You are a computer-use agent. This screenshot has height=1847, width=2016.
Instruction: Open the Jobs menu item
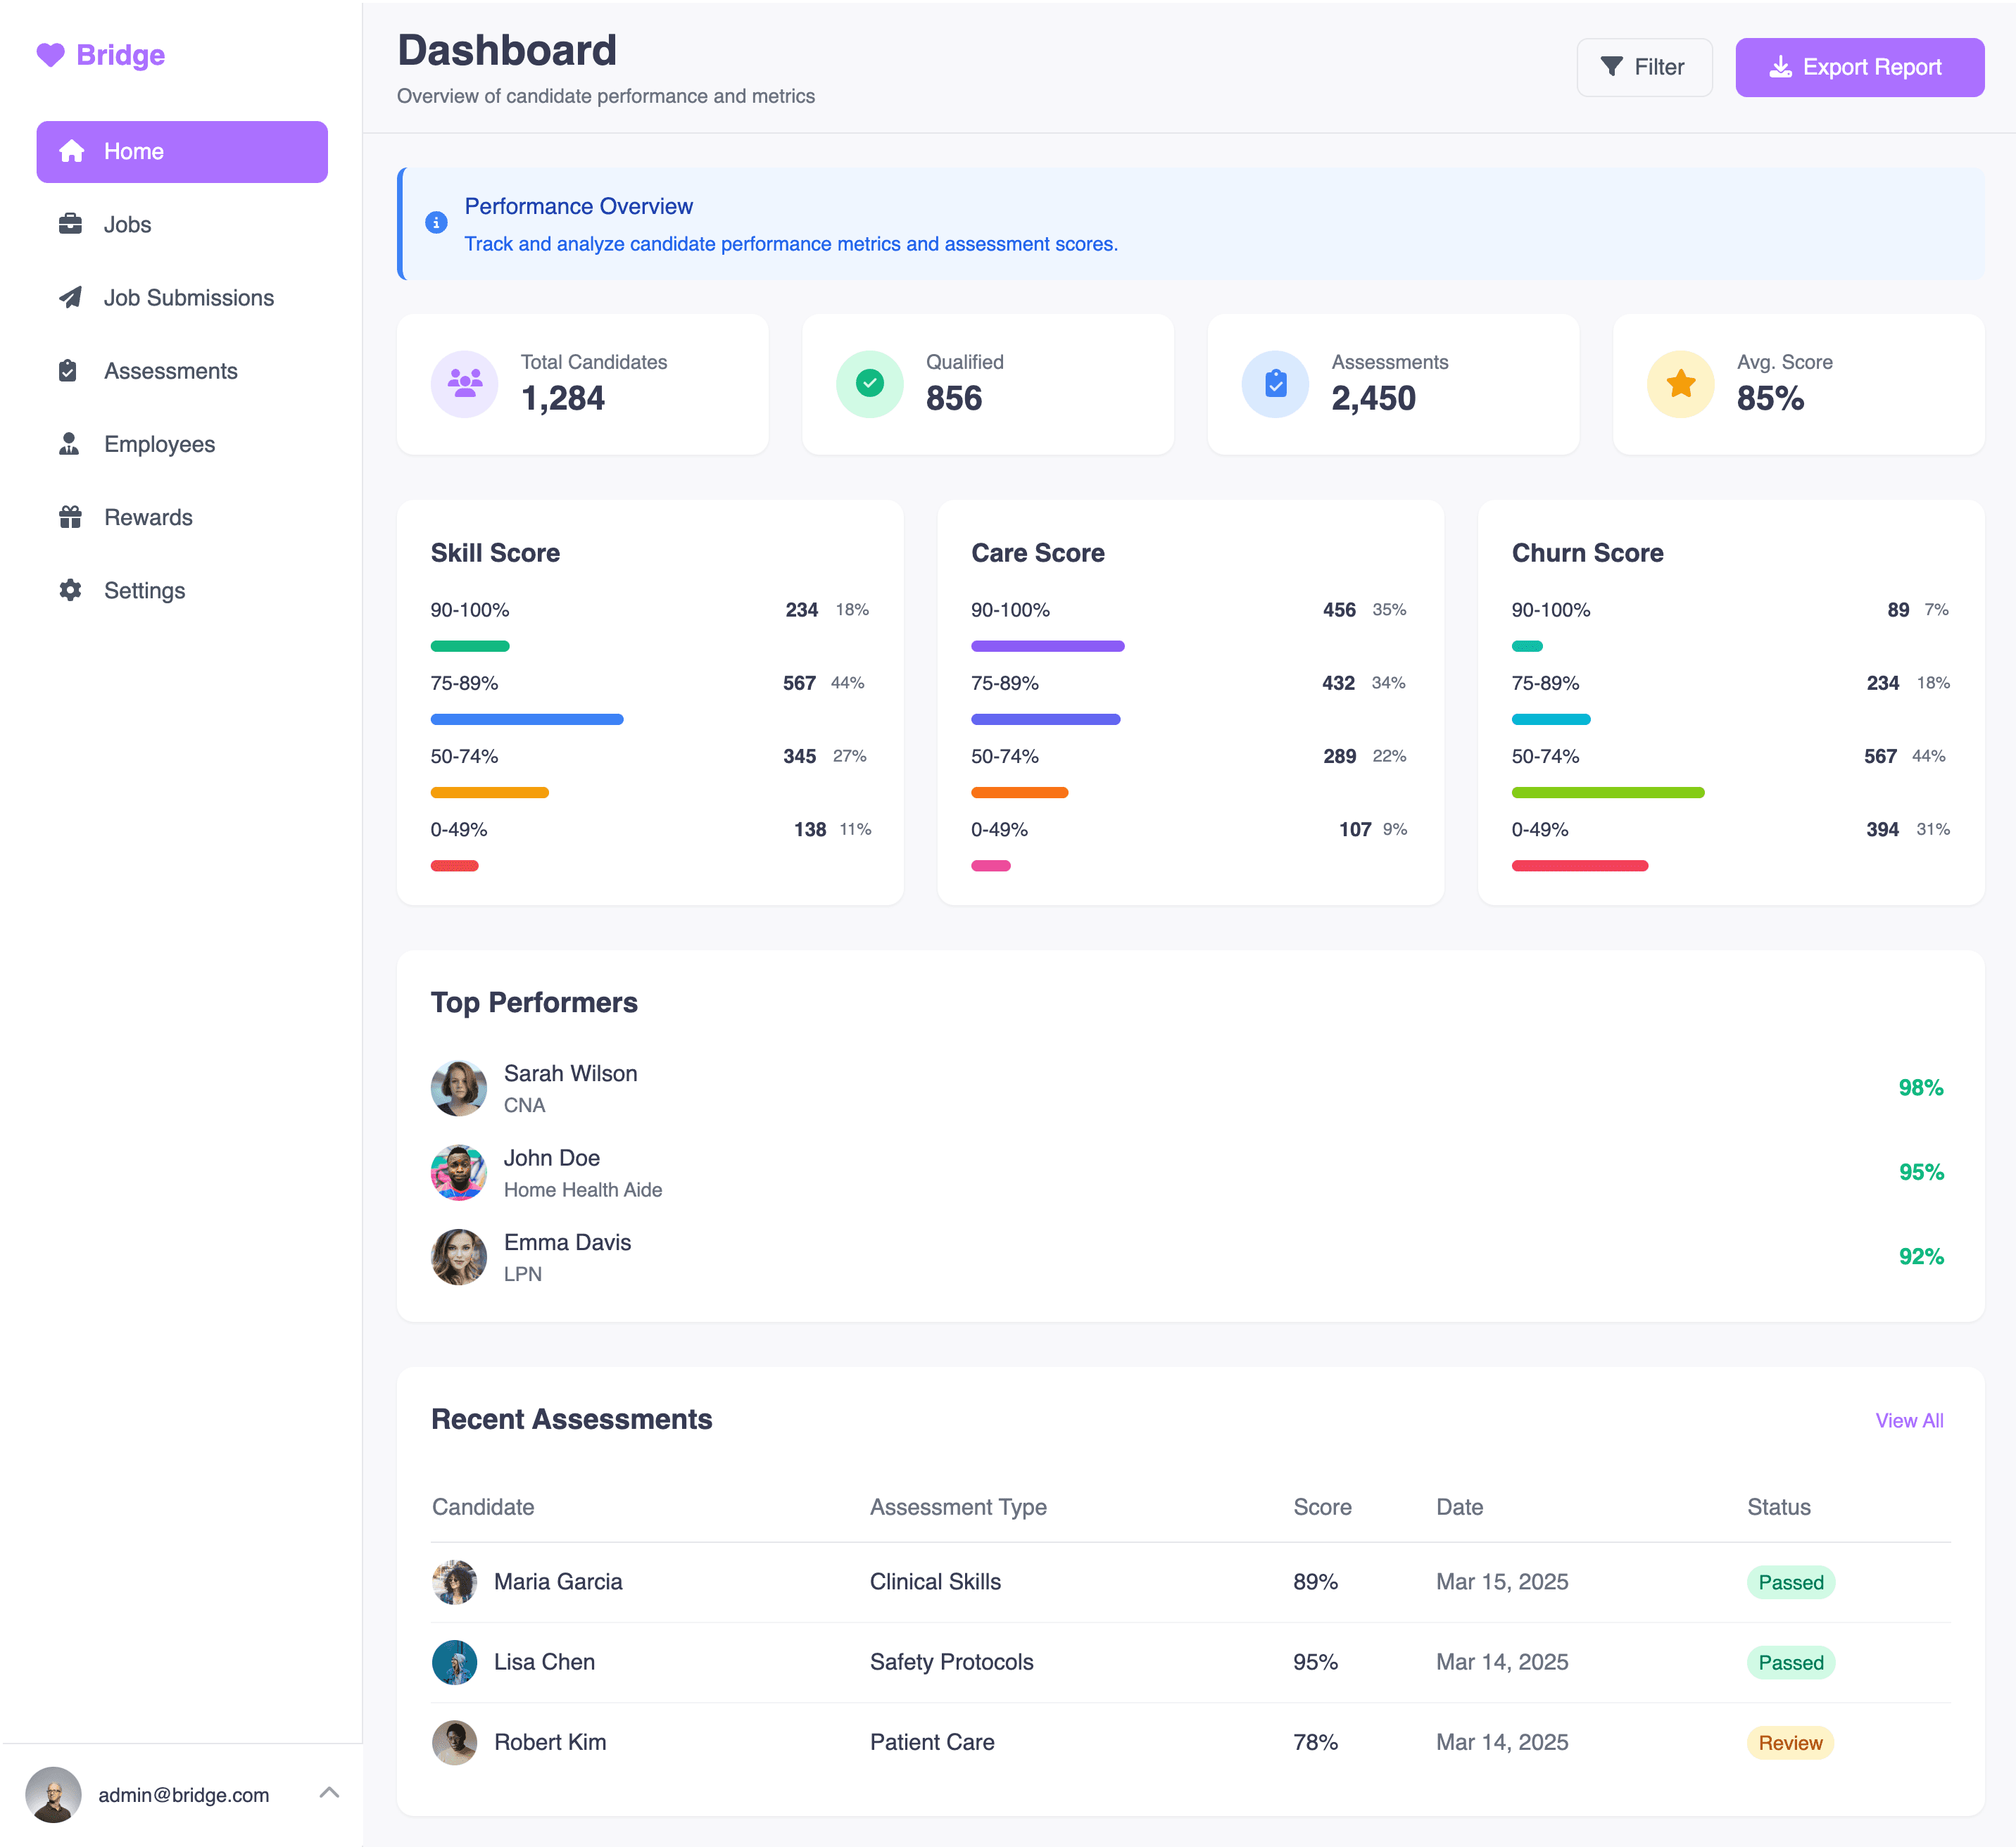click(127, 225)
